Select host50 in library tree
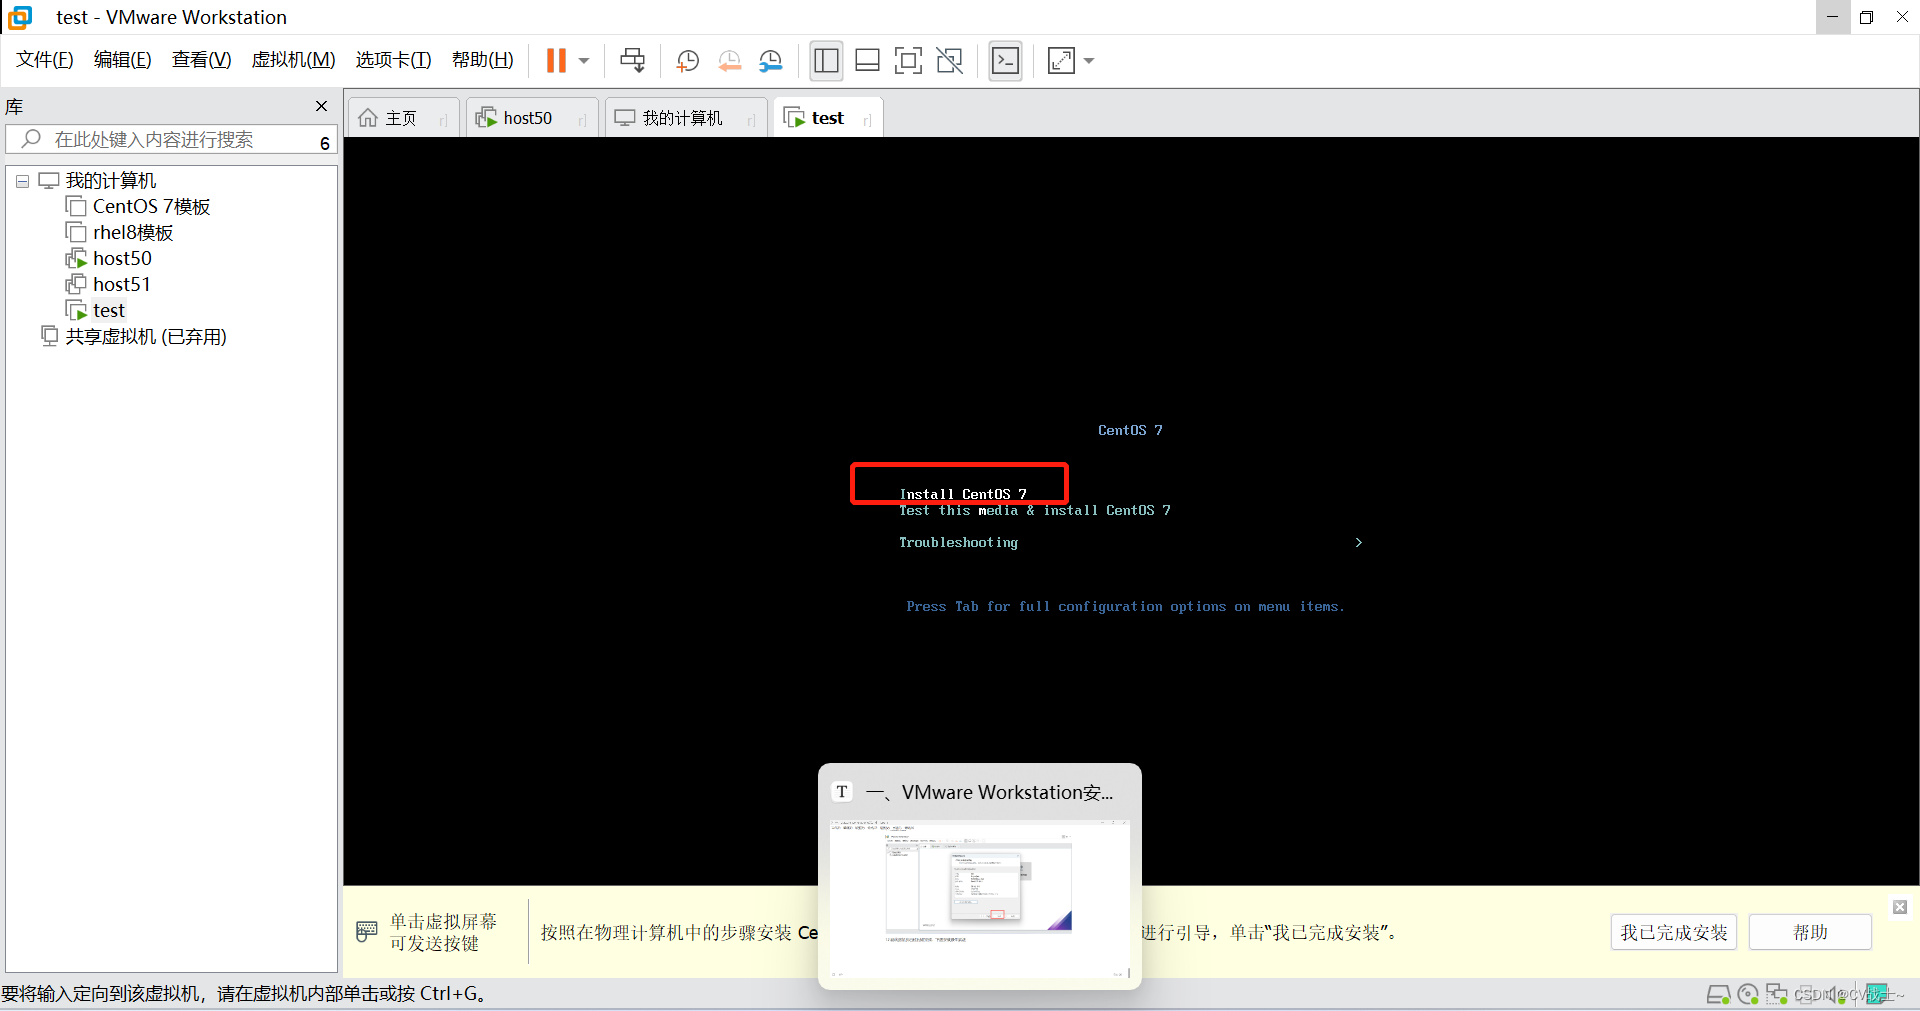Screen dimensions: 1920x1011 click(122, 258)
